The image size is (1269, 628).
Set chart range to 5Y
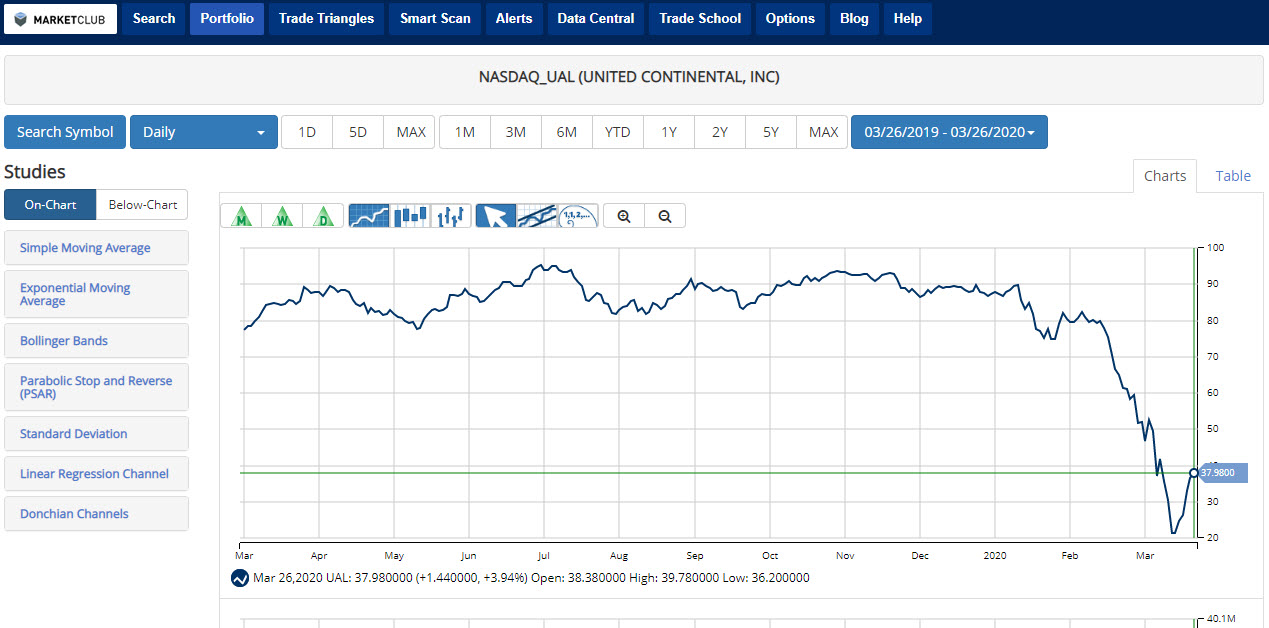771,132
